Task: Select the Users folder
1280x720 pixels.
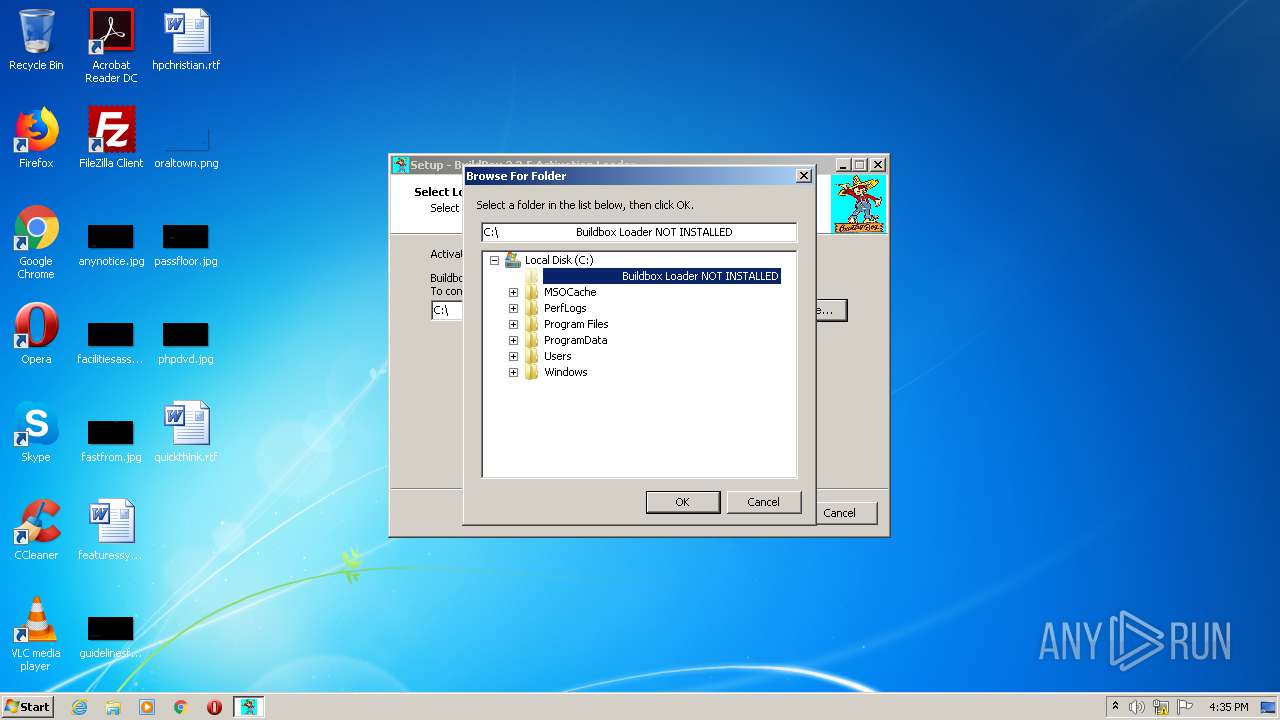Action: click(558, 356)
